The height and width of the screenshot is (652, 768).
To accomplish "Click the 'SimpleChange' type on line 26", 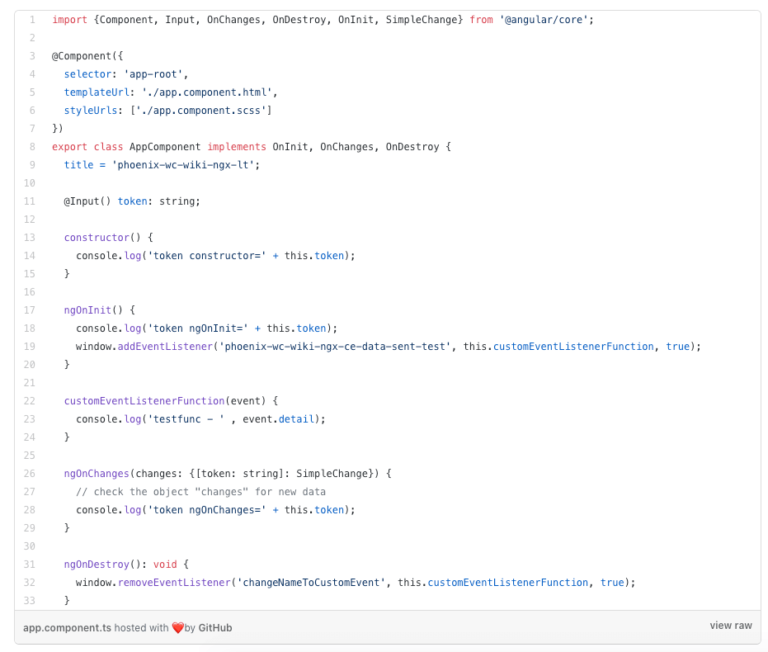I will click(x=332, y=473).
